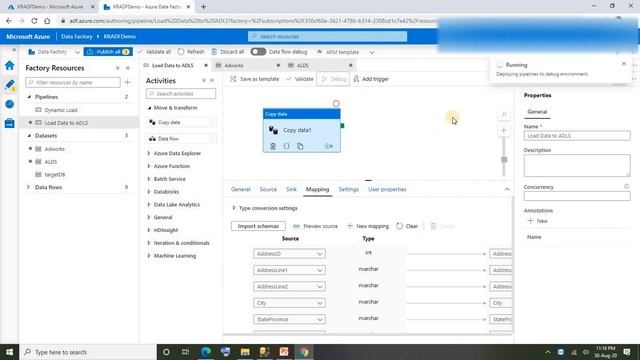This screenshot has width=640, height=360.
Task: Focus the Filter resources by name field
Action: click(x=73, y=82)
